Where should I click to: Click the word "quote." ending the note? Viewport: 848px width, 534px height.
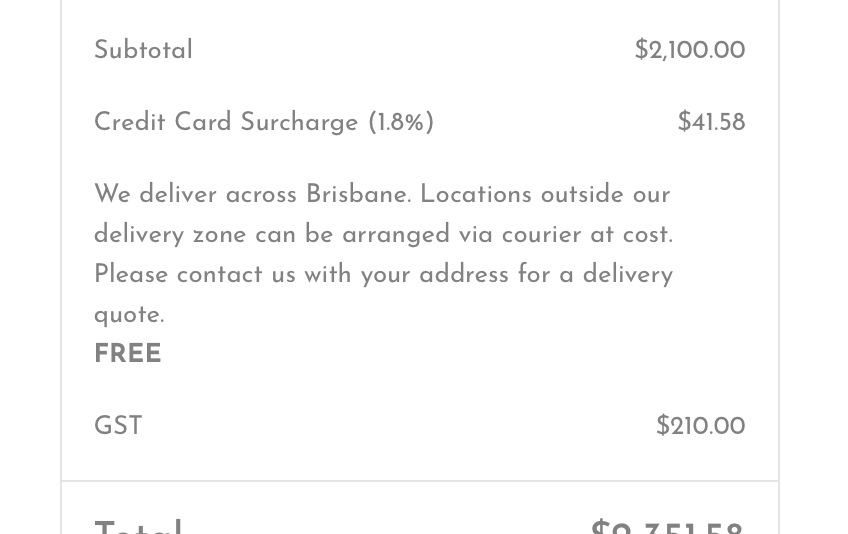(x=129, y=315)
